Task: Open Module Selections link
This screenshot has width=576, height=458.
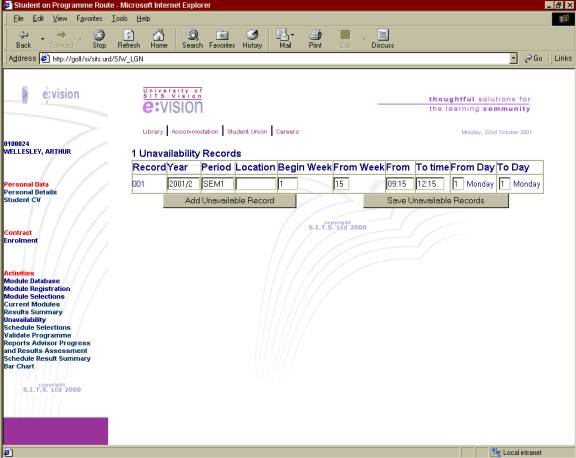Action: (x=34, y=296)
